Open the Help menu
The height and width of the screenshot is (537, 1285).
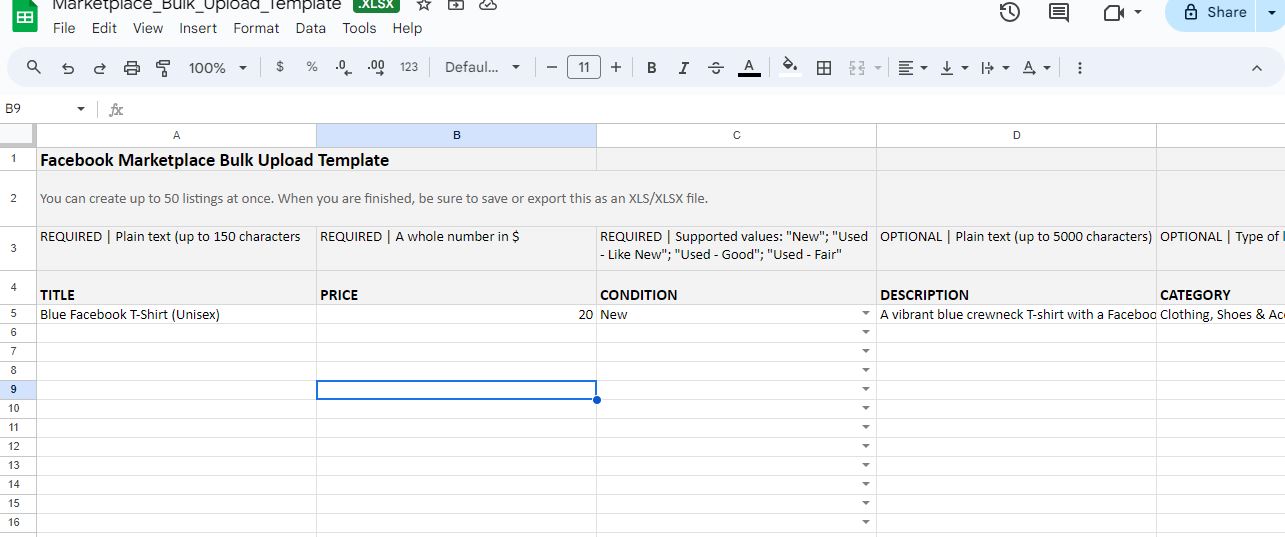click(x=407, y=28)
